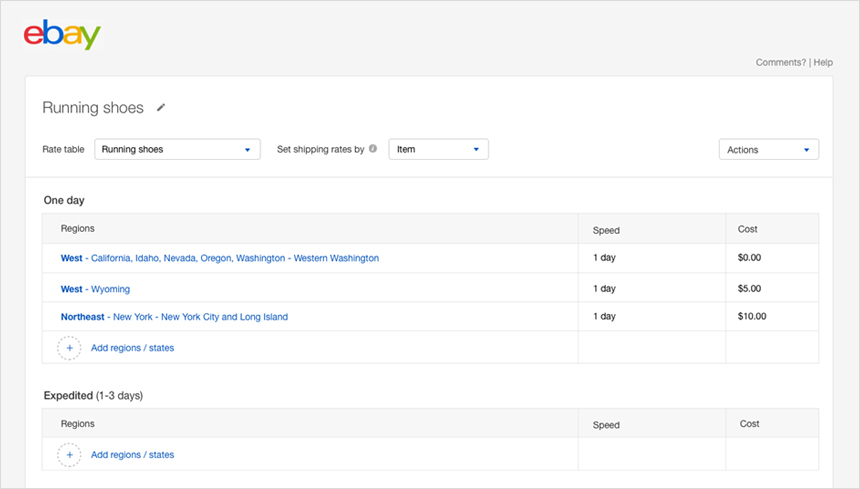Viewport: 860px width, 489px height.
Task: Open Northeast - New York region link
Action: (x=174, y=317)
